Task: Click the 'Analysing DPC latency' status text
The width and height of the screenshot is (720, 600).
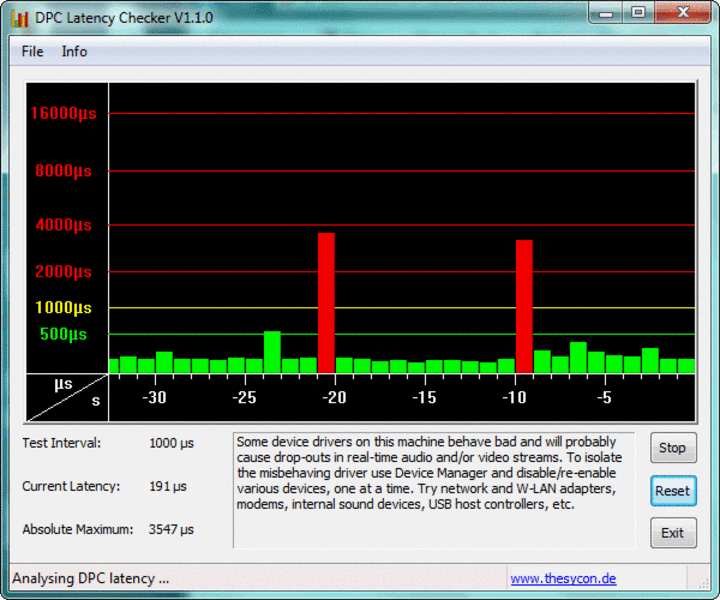Action: (x=91, y=578)
